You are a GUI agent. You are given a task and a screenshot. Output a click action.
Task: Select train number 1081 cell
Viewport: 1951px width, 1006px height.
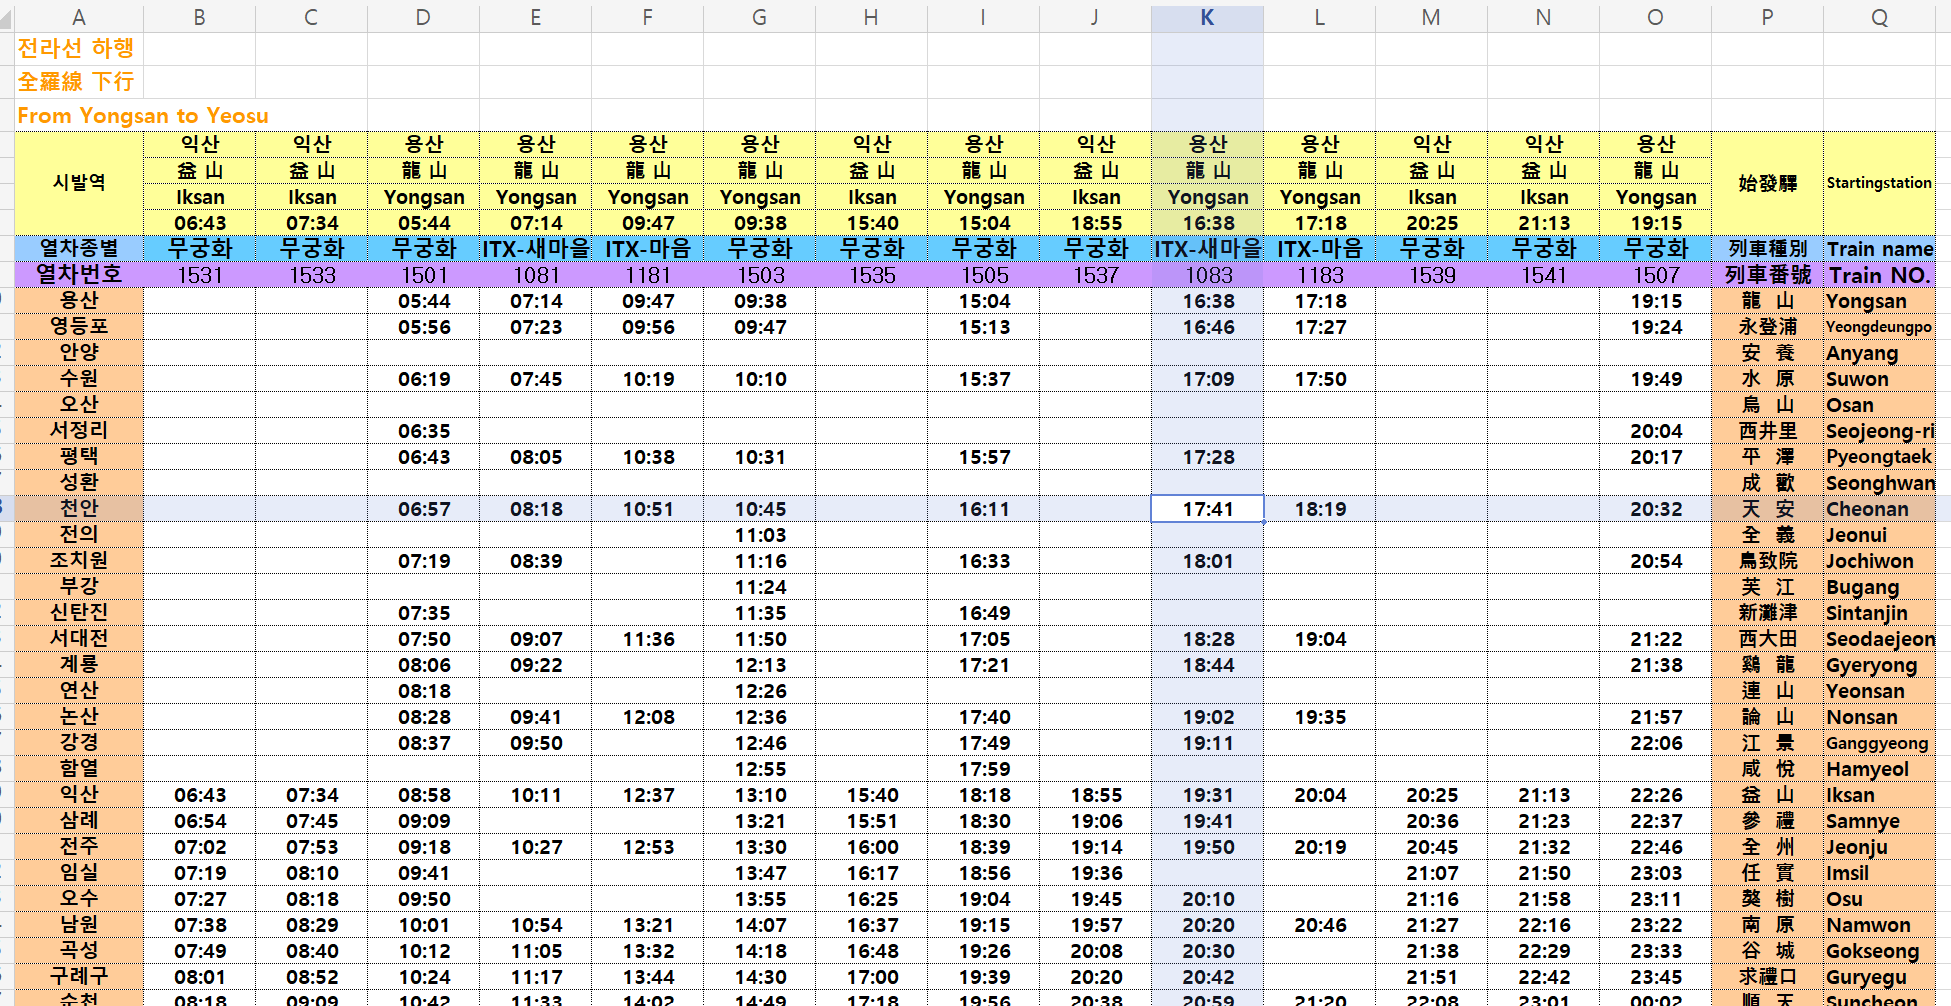click(536, 275)
